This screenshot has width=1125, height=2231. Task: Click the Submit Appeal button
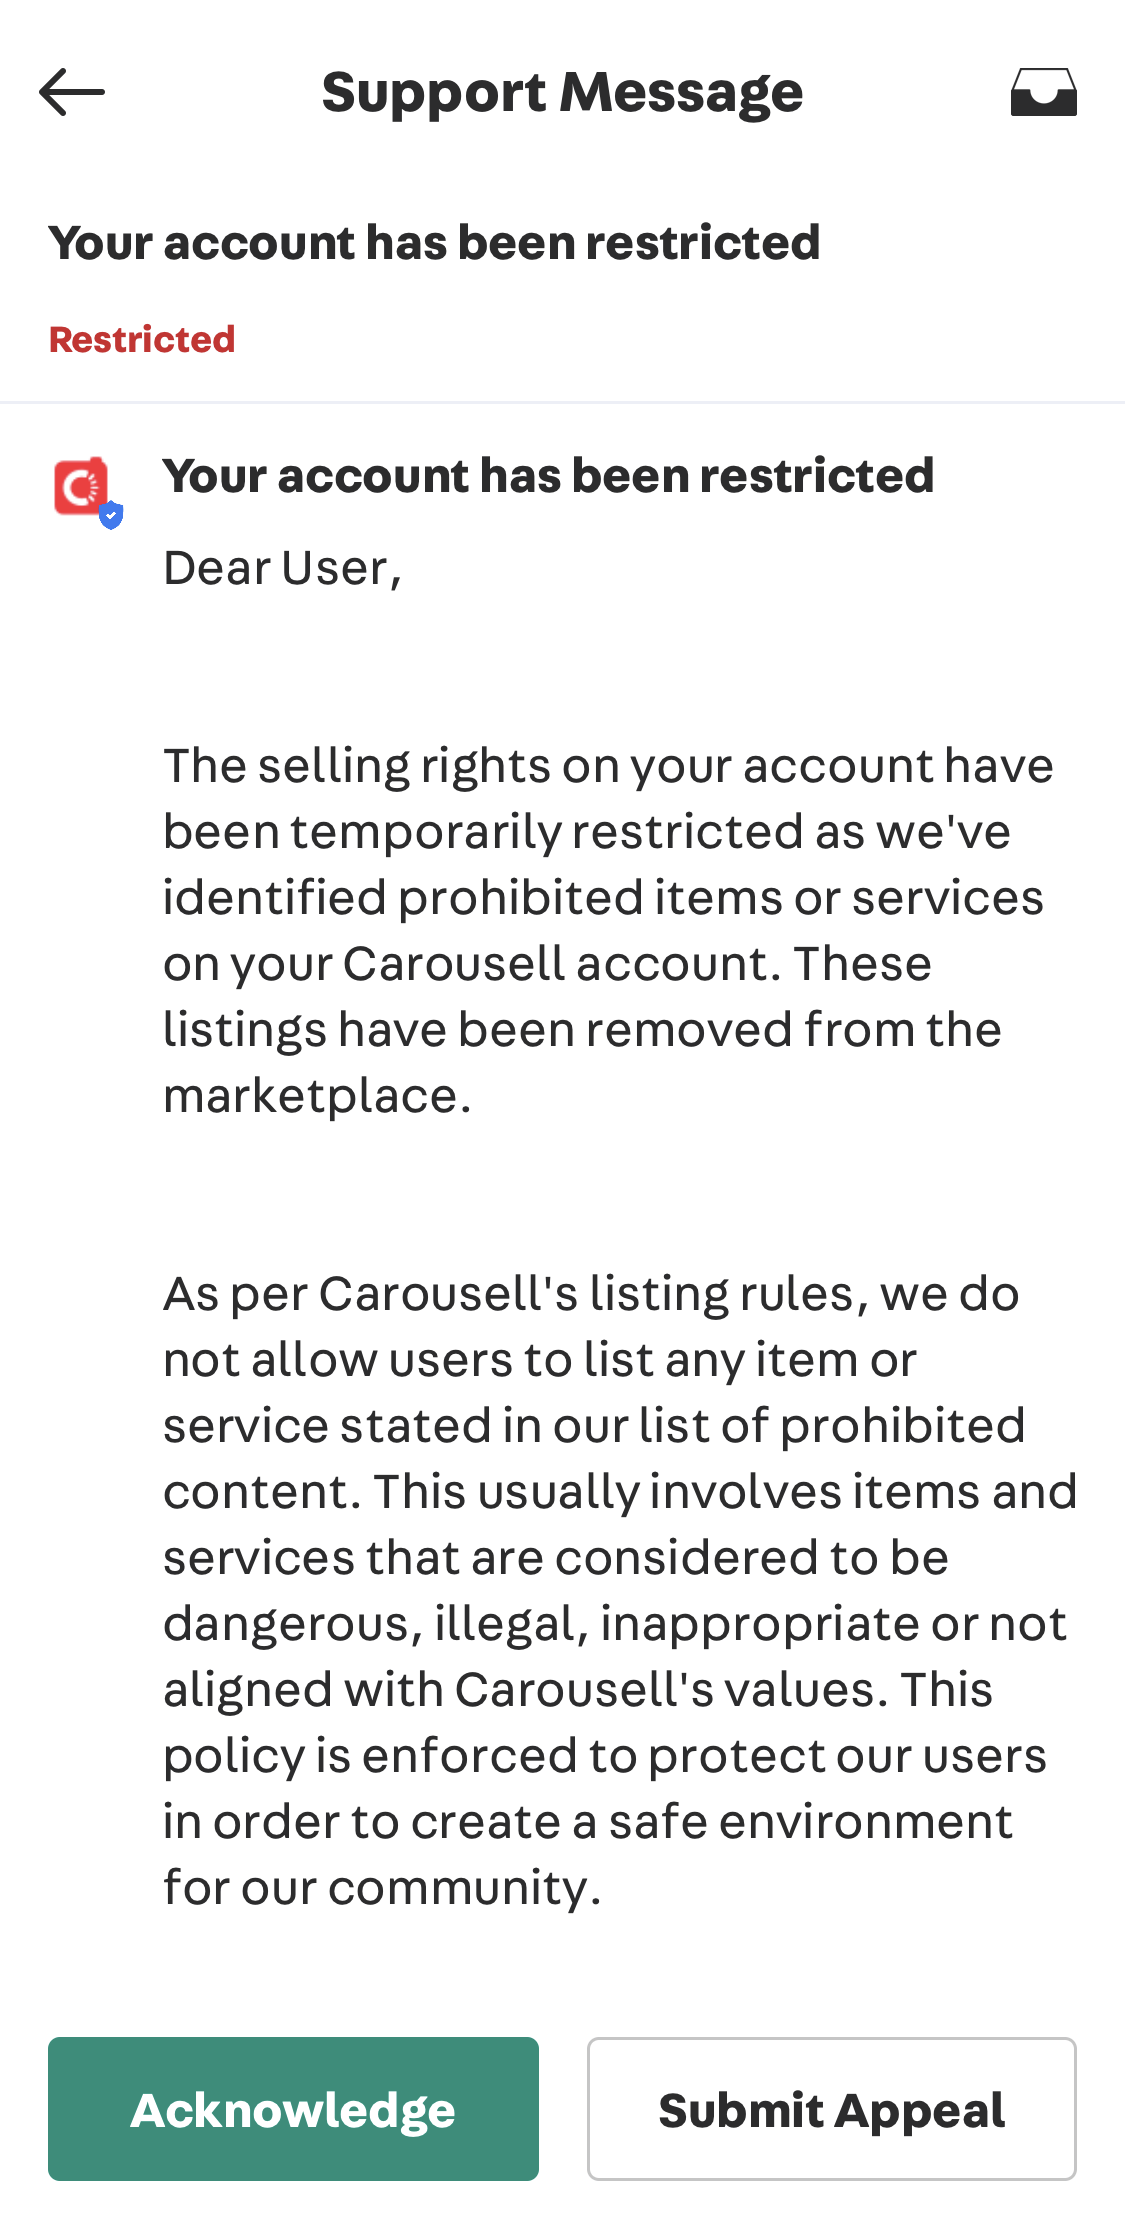tap(832, 2109)
